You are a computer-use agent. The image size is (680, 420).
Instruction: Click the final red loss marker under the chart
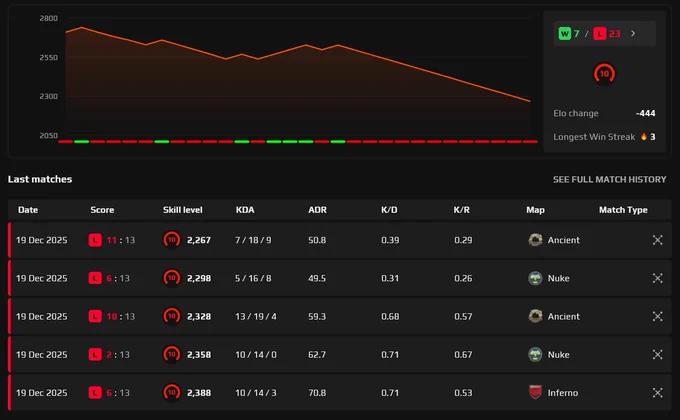(x=530, y=141)
